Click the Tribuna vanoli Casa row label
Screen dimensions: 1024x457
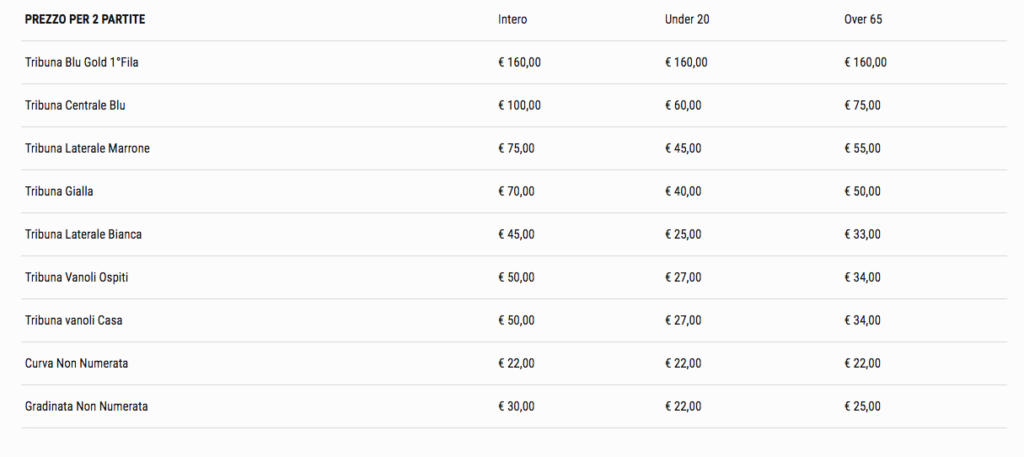[74, 321]
